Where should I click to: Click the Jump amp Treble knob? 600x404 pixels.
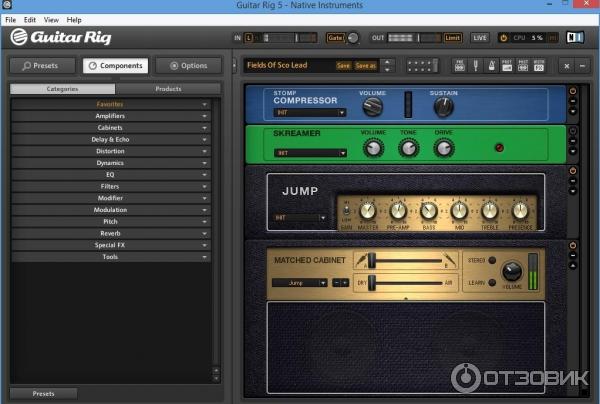click(489, 211)
